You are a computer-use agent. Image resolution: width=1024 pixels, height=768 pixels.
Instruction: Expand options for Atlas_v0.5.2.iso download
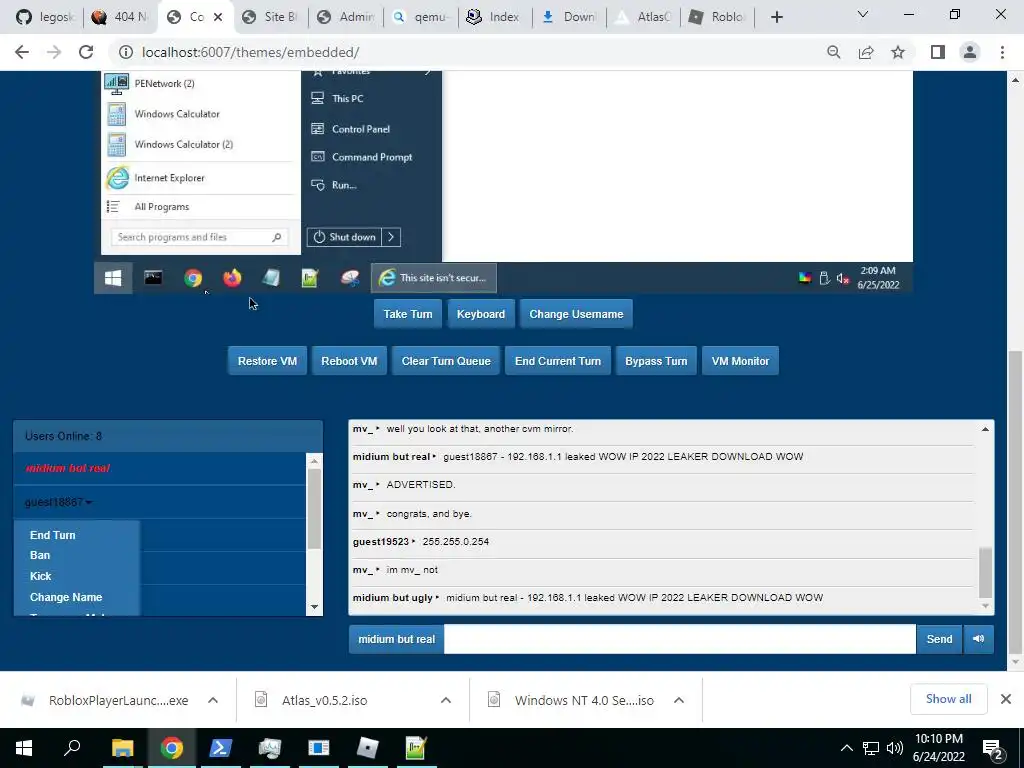tap(446, 700)
